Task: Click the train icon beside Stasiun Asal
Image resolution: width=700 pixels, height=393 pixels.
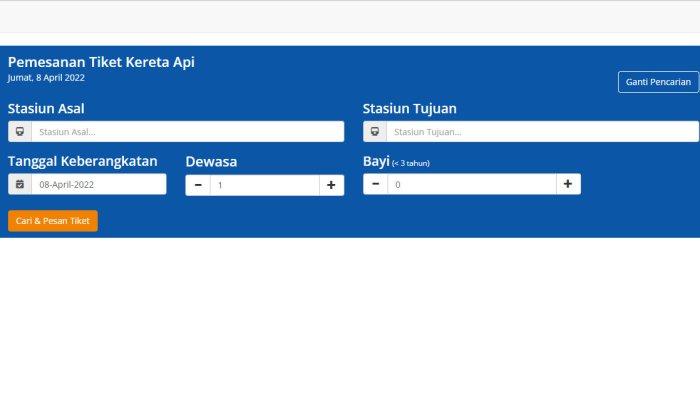Action: 20,132
